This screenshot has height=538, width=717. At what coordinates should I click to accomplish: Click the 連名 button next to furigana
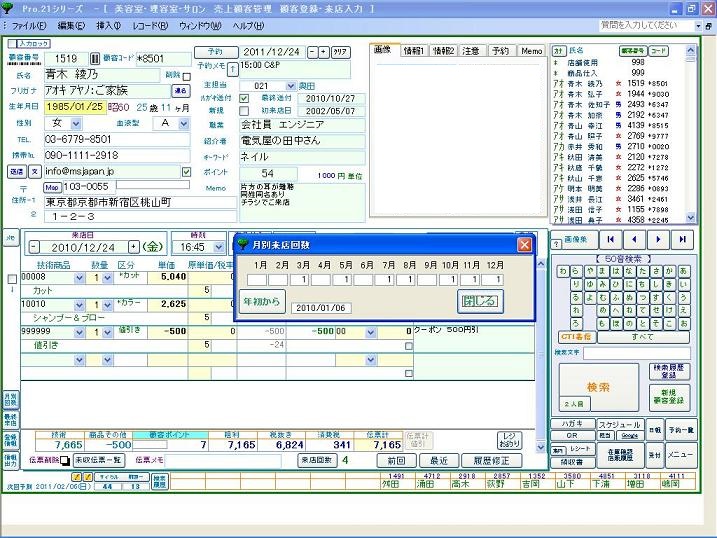tap(181, 91)
